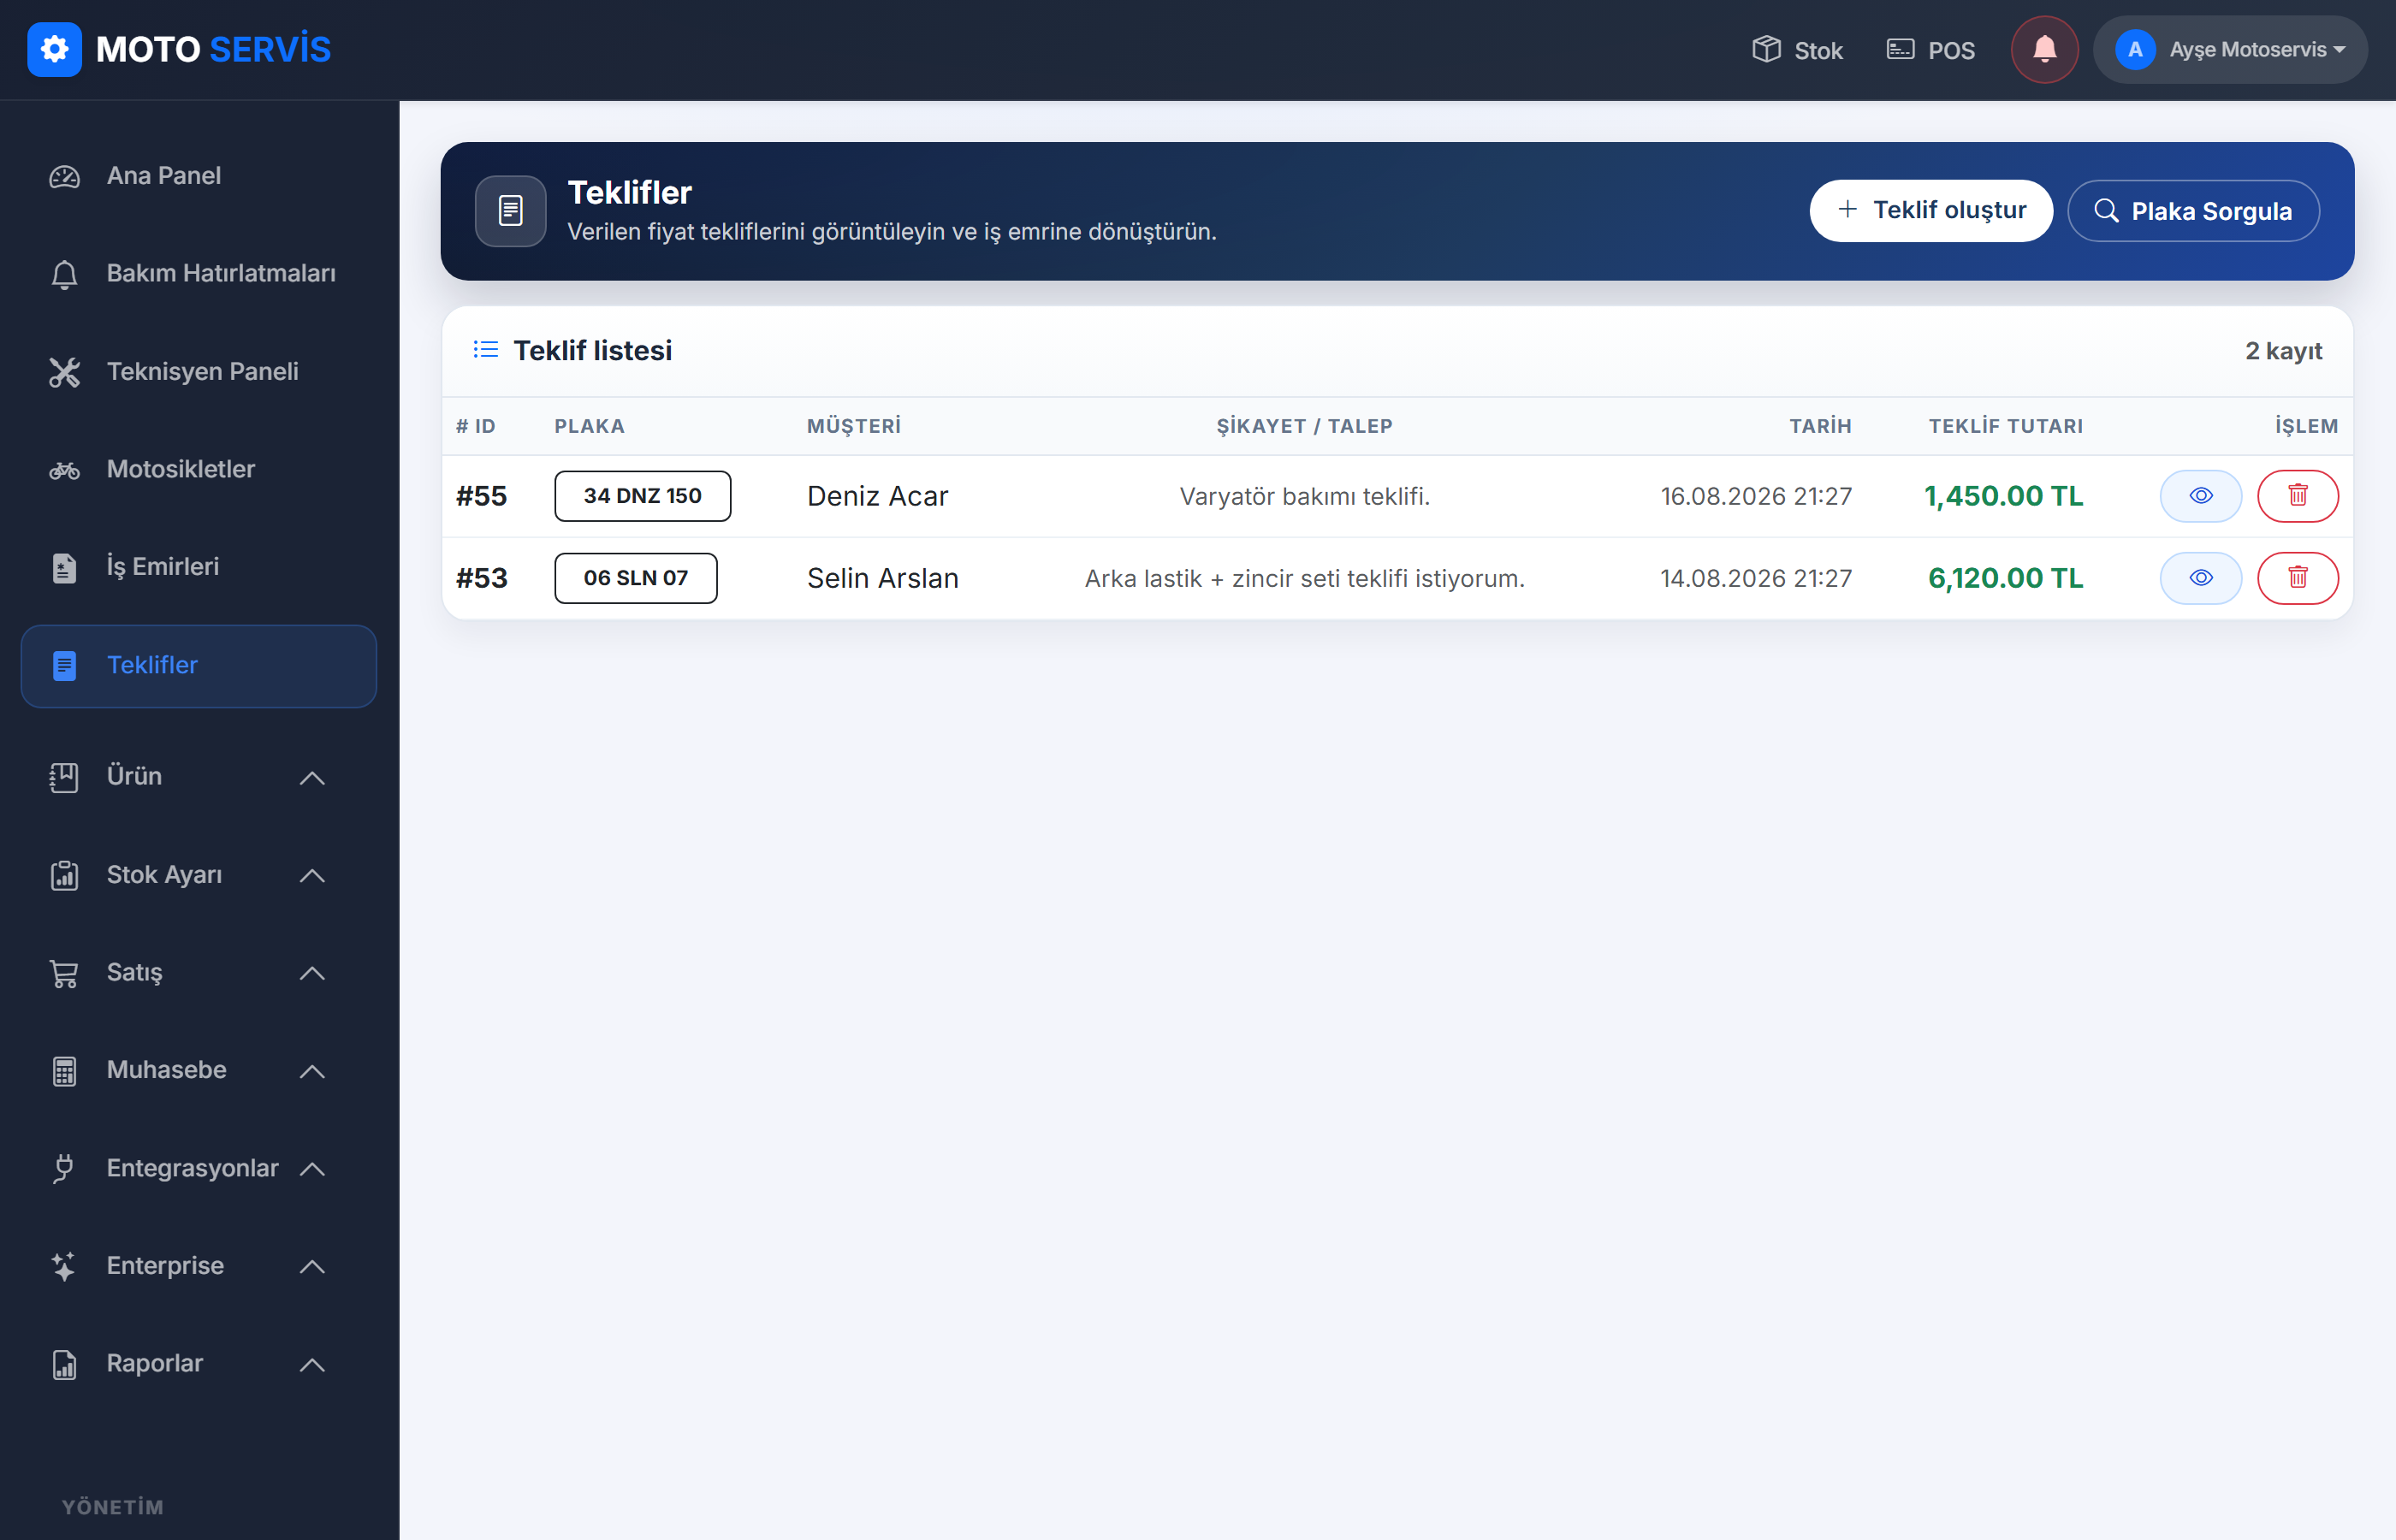This screenshot has width=2396, height=1540.
Task: Delete offer #55 with trash button
Action: pyautogui.click(x=2297, y=496)
